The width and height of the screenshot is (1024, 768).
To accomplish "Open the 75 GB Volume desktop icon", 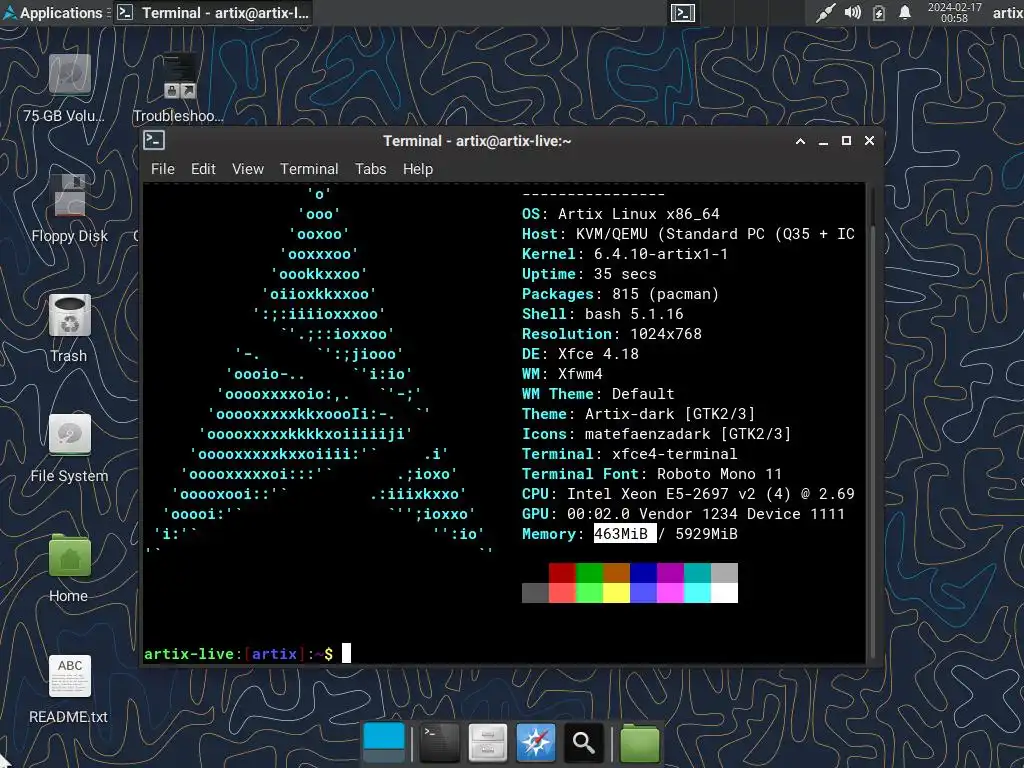I will click(x=68, y=87).
